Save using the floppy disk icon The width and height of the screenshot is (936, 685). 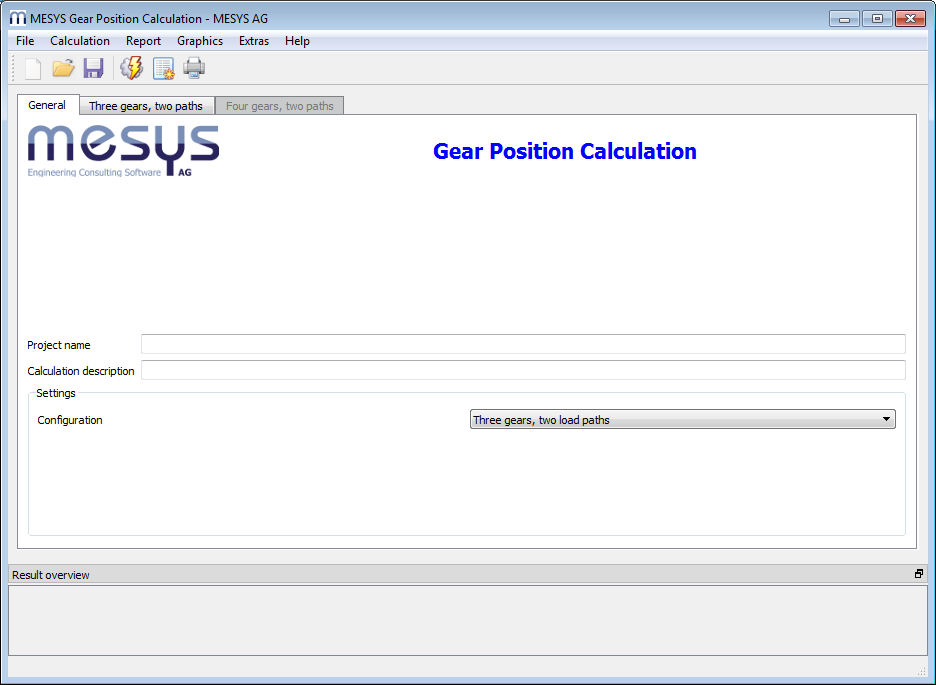click(x=93, y=68)
